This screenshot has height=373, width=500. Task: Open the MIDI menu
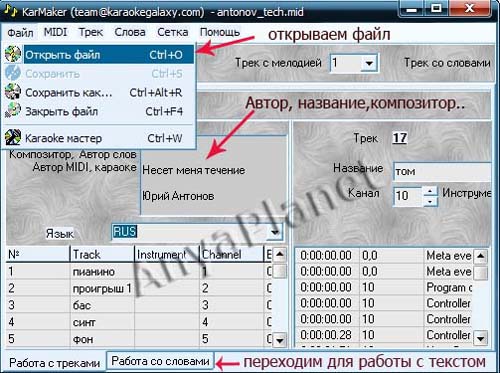(55, 32)
